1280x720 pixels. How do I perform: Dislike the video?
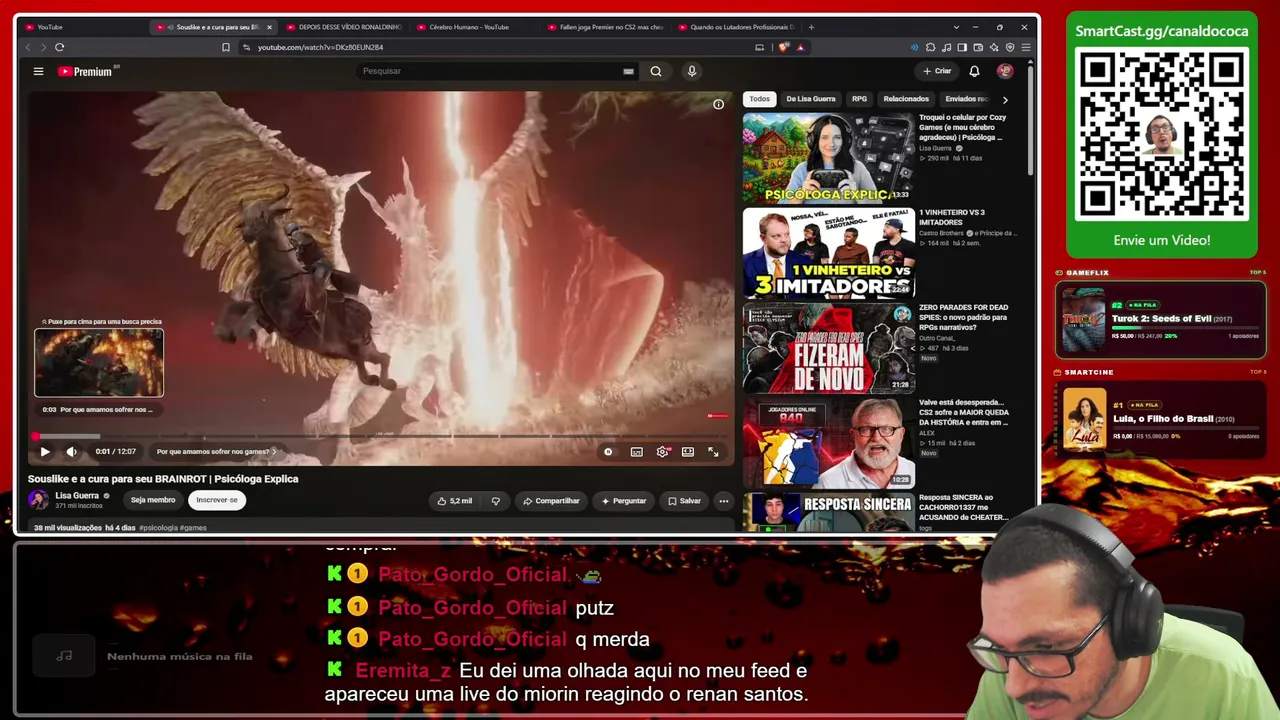tap(495, 501)
